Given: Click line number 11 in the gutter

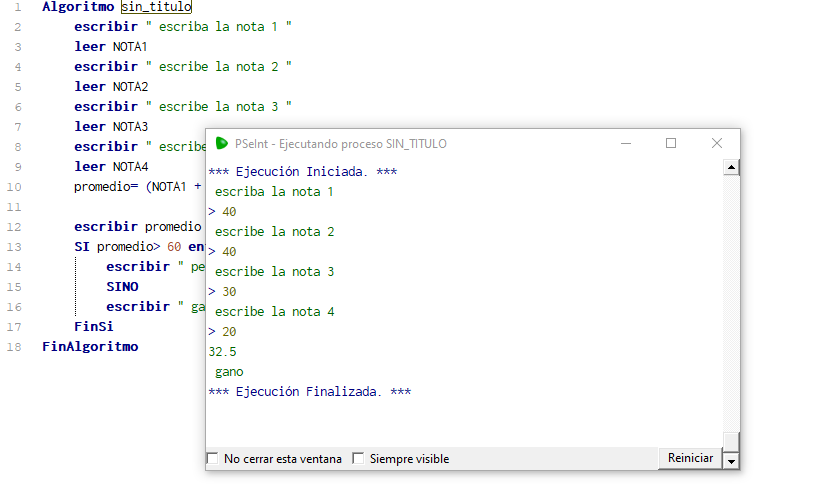Looking at the screenshot, I should [14, 207].
